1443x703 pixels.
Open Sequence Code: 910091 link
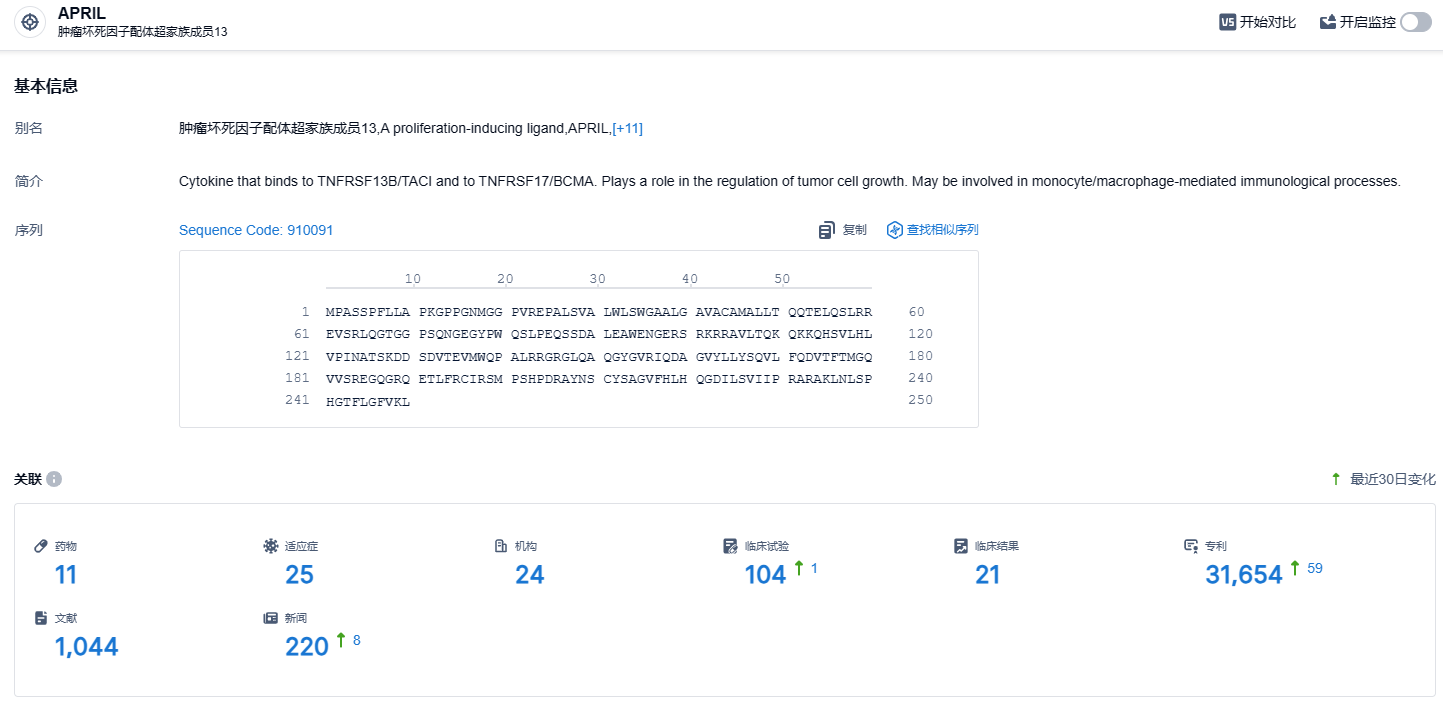click(x=256, y=230)
